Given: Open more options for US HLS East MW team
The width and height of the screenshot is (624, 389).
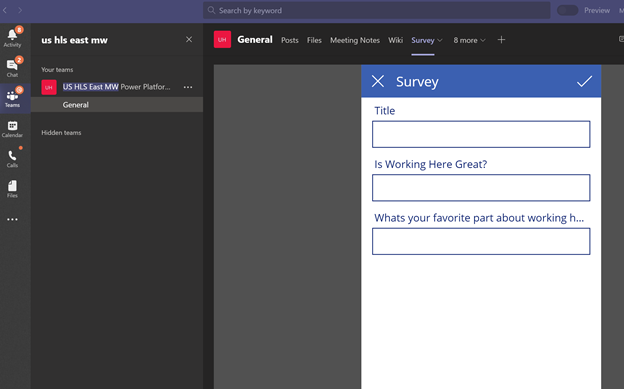Looking at the screenshot, I should point(188,87).
